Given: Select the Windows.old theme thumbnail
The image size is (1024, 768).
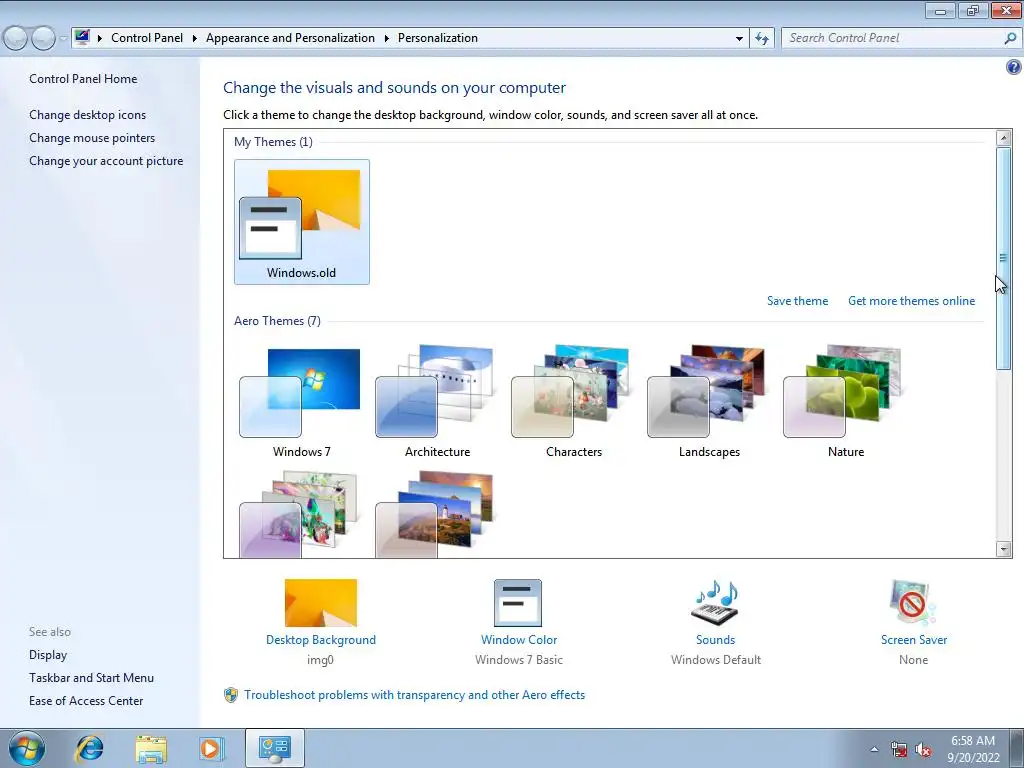Looking at the screenshot, I should tap(301, 222).
